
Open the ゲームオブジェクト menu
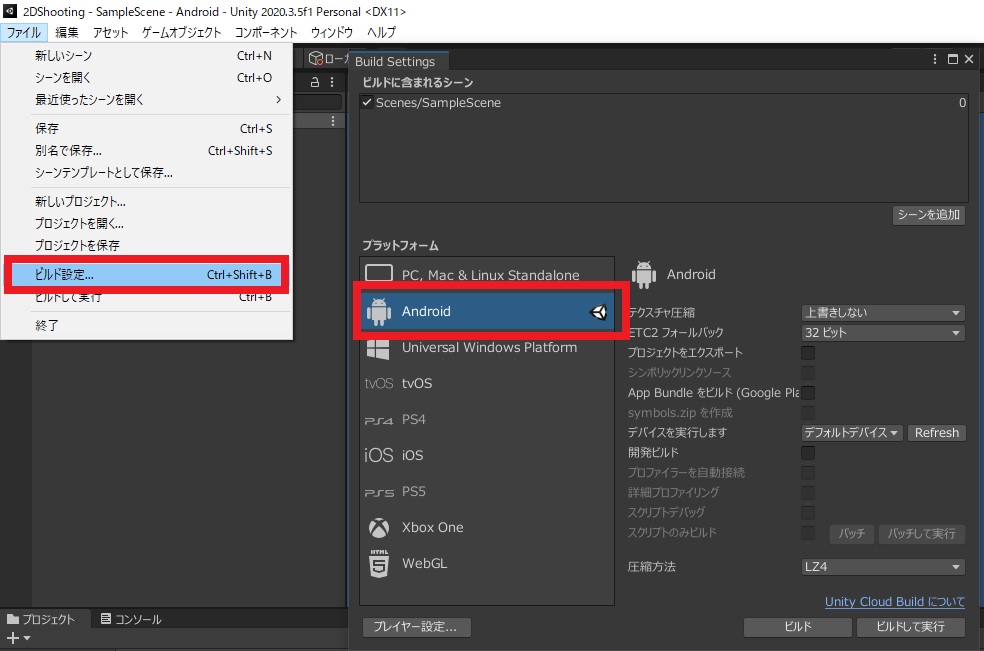181,32
